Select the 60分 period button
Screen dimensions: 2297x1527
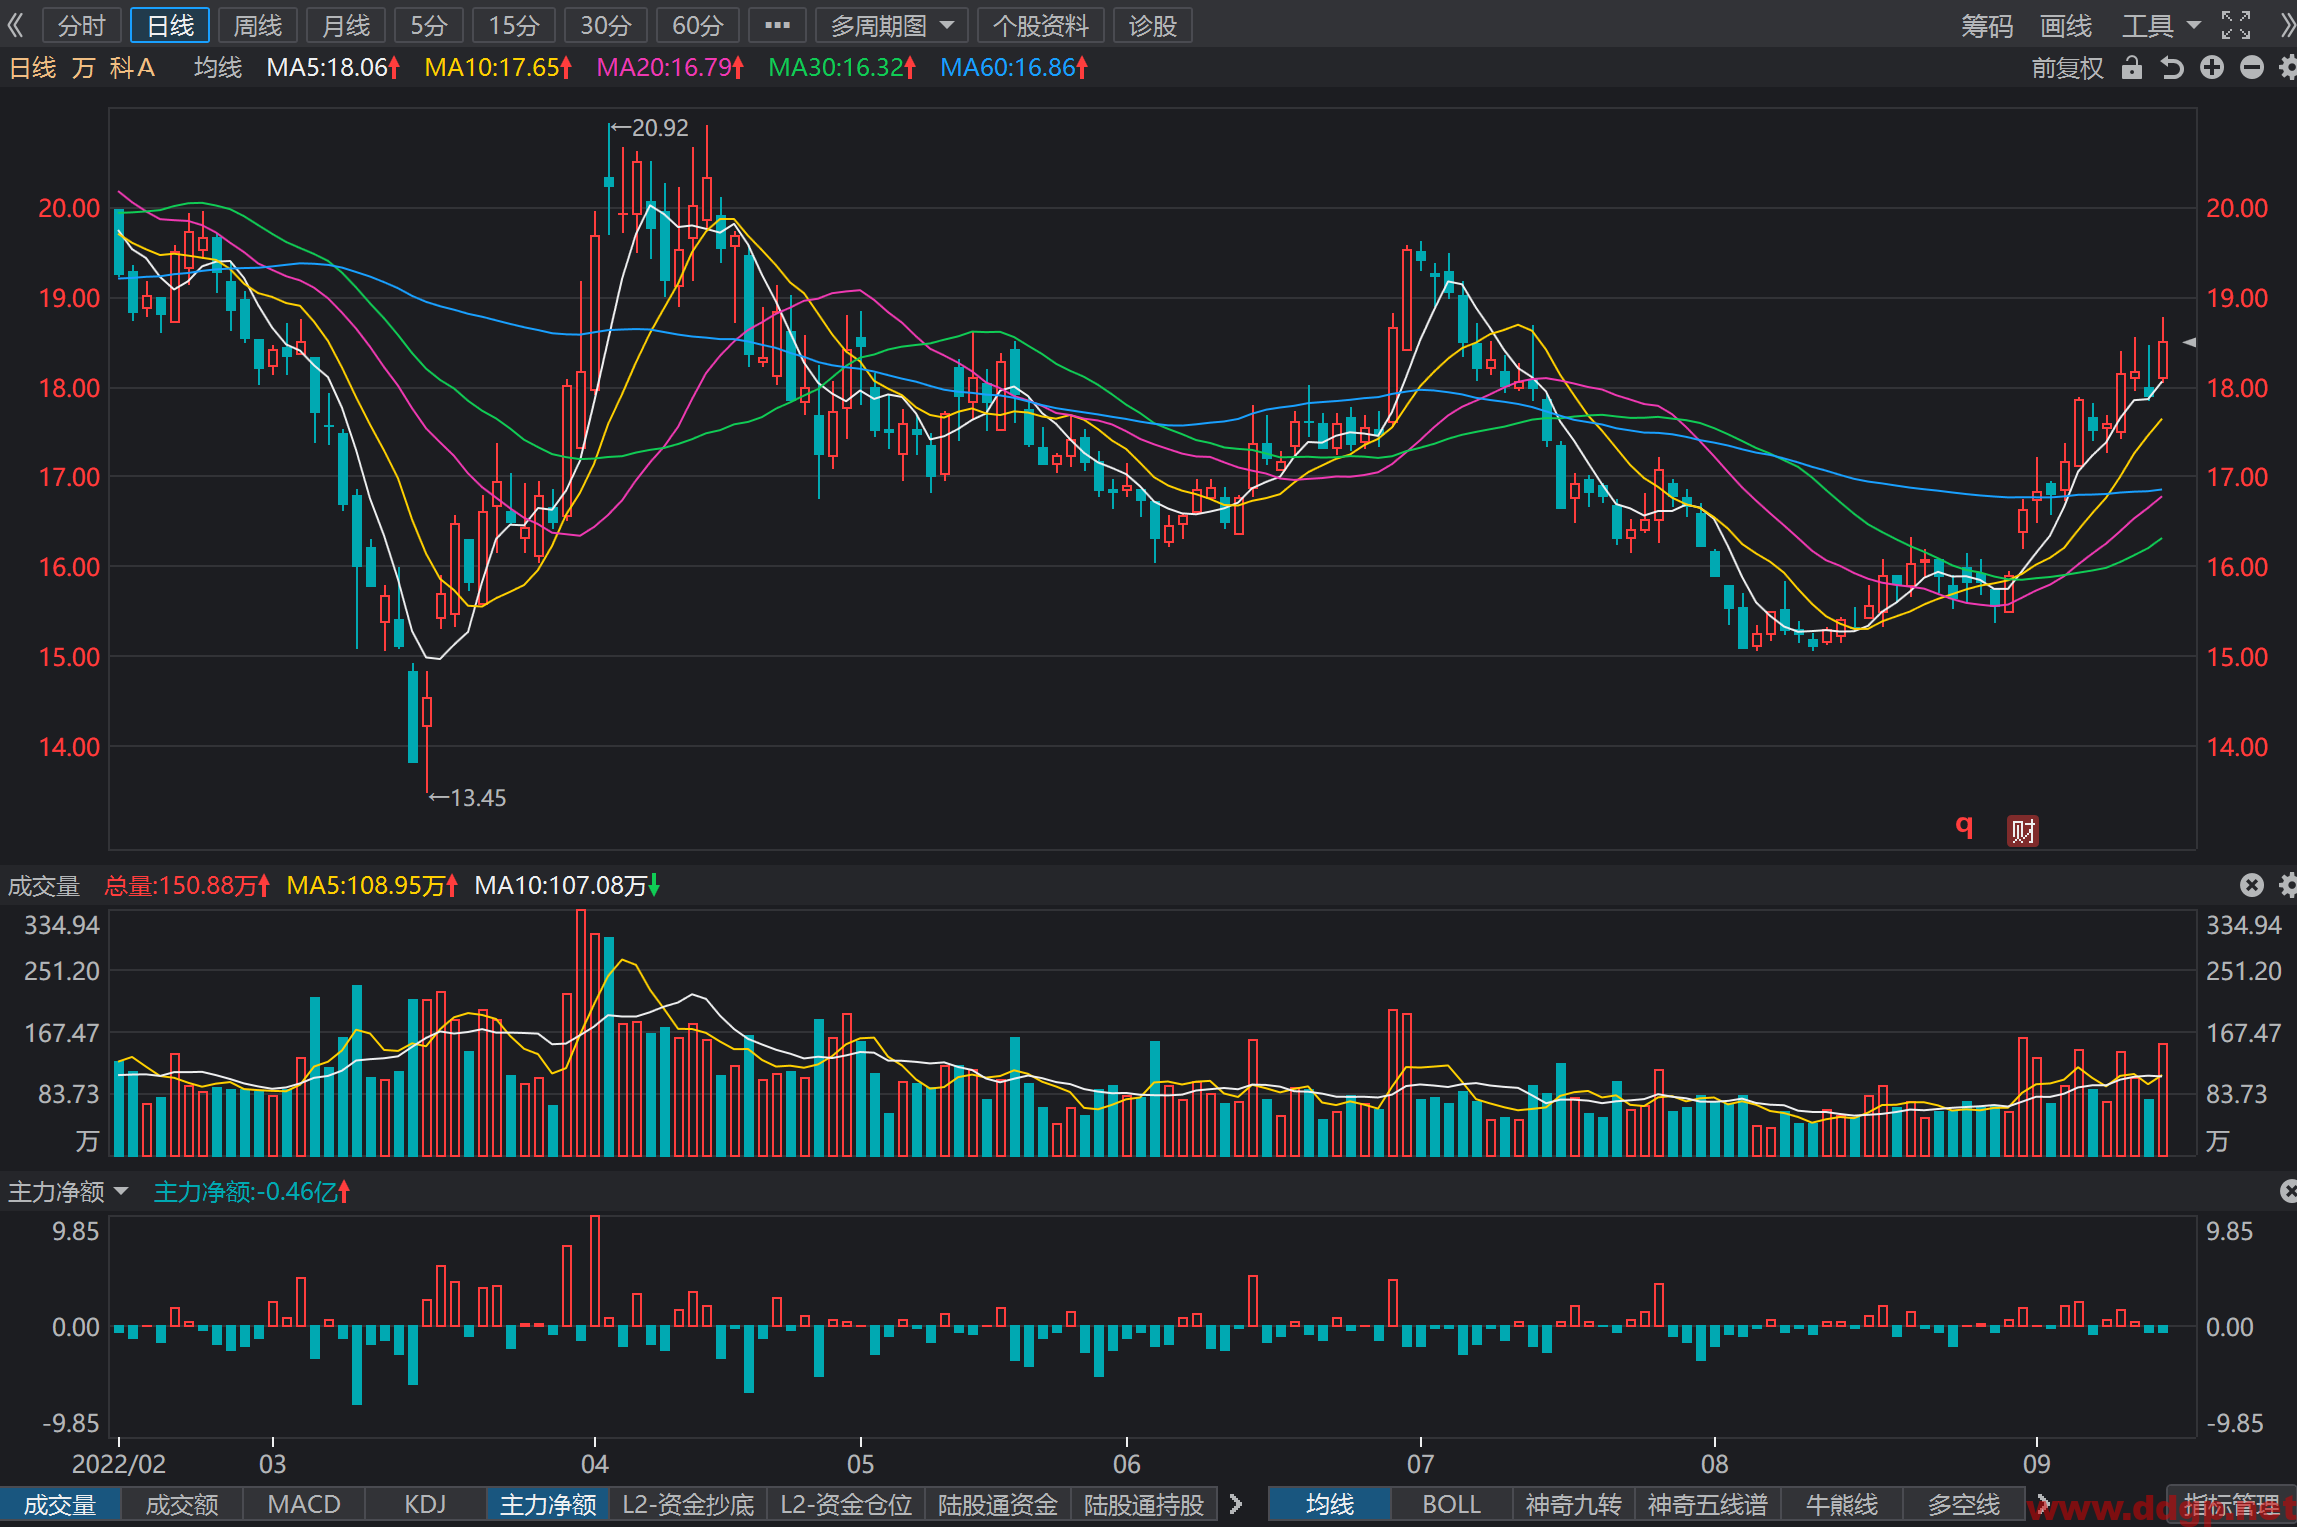coord(697,25)
